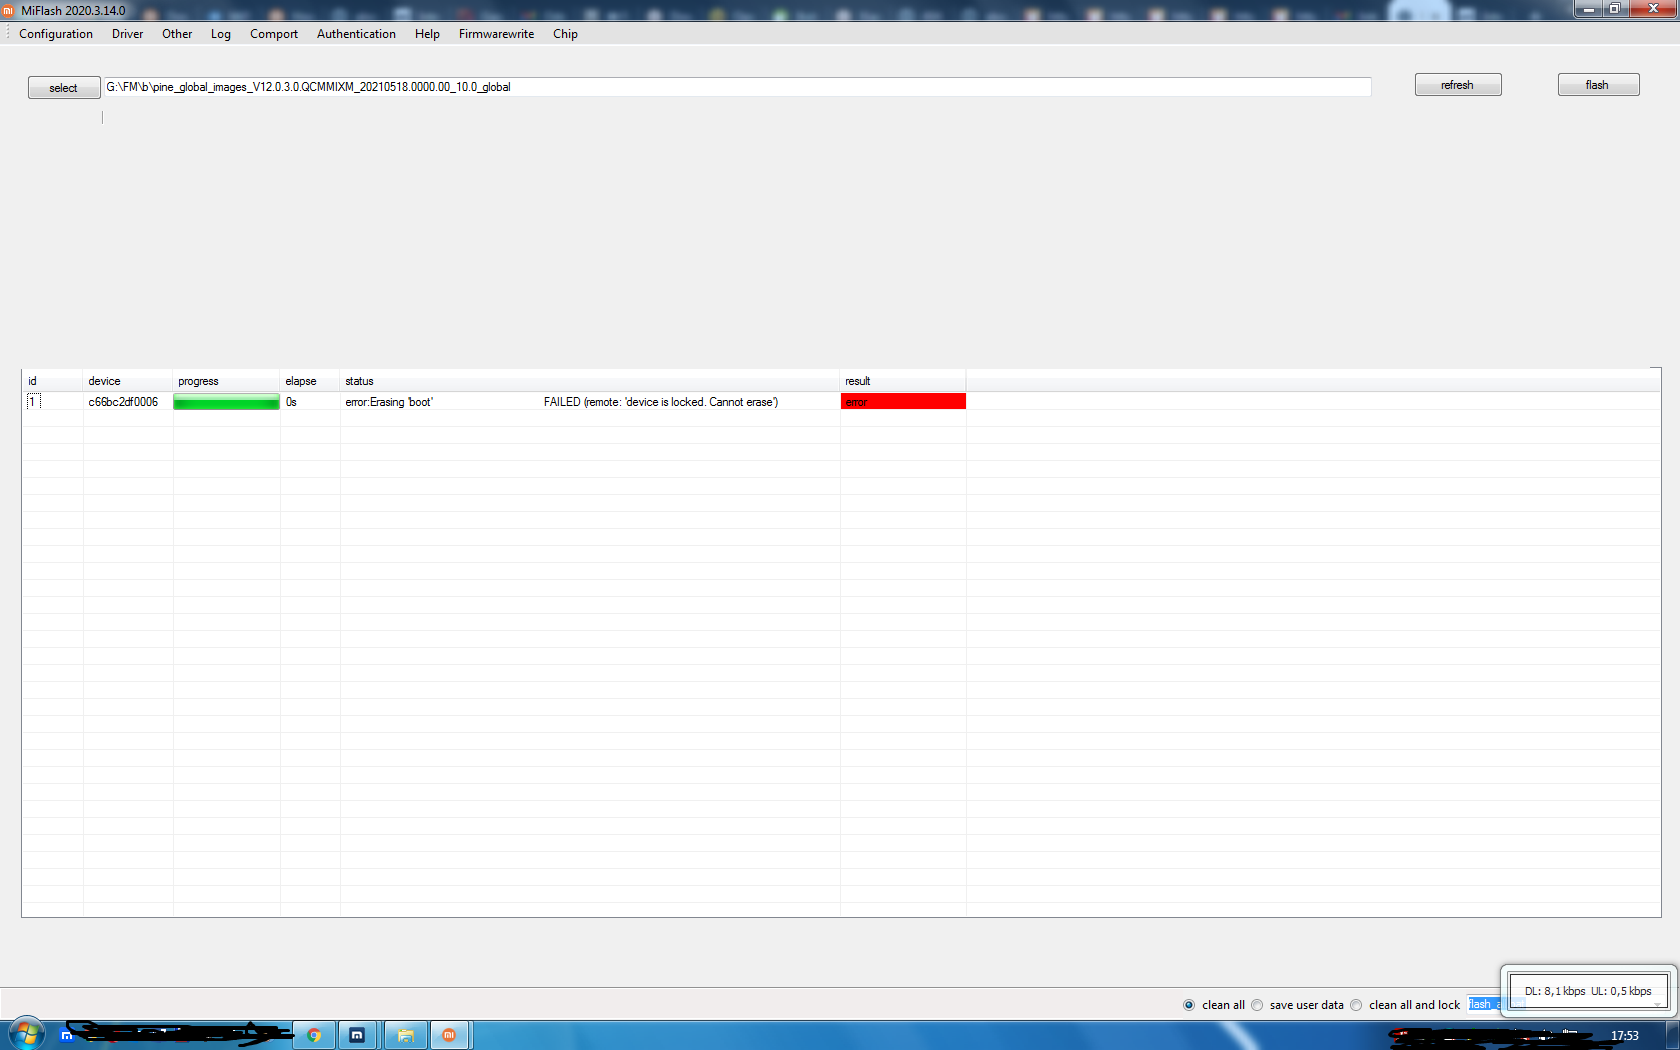Click the taskbar clock showing 17:53

point(1624,1036)
